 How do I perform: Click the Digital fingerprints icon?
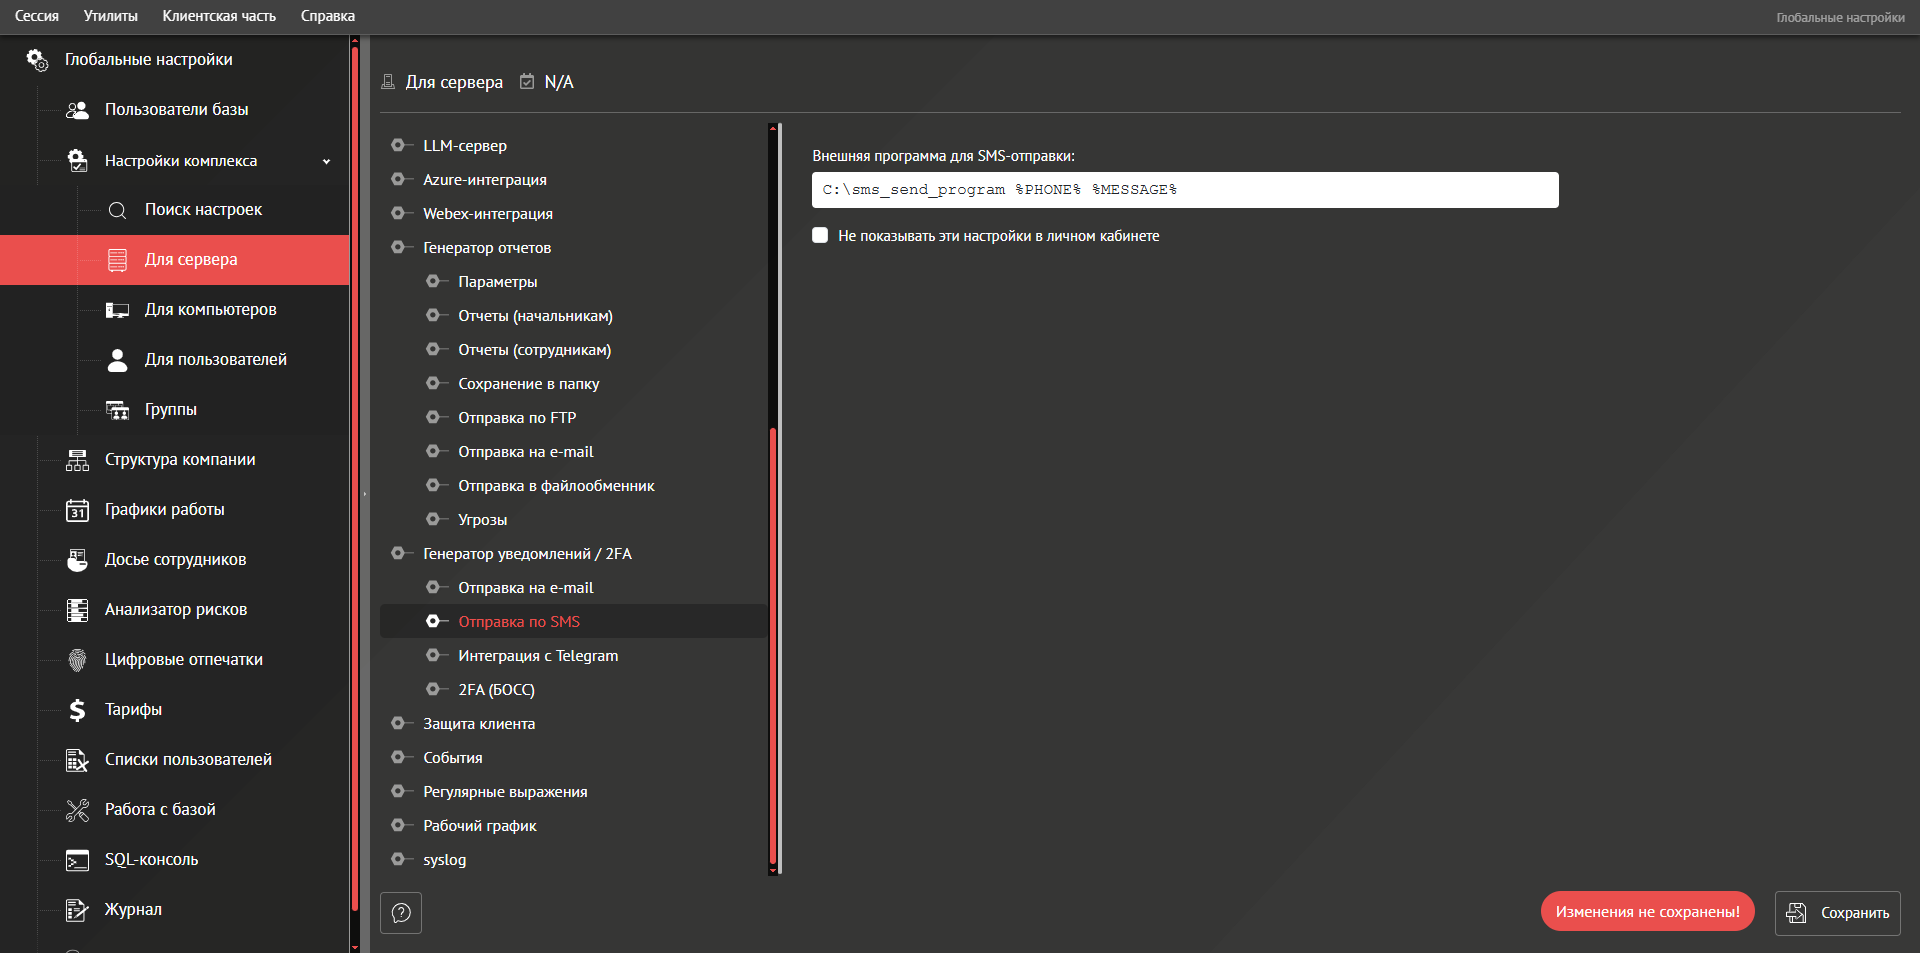coord(77,660)
